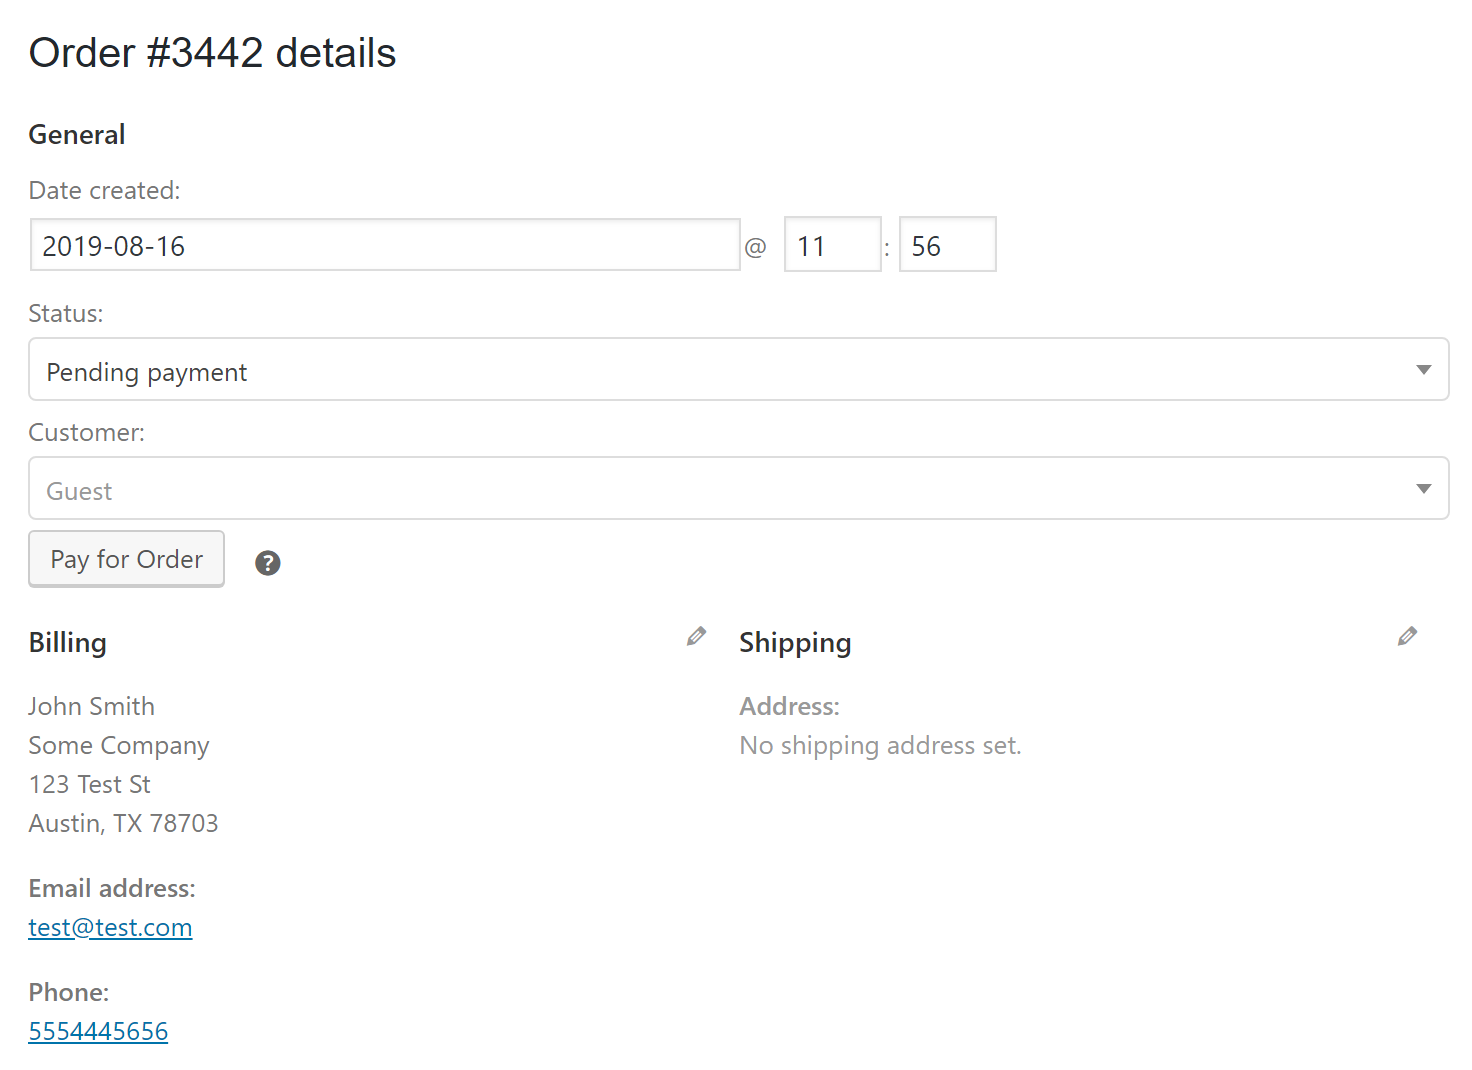Viewport: 1472px width, 1070px height.
Task: Click the help question mark icon
Action: 268,563
